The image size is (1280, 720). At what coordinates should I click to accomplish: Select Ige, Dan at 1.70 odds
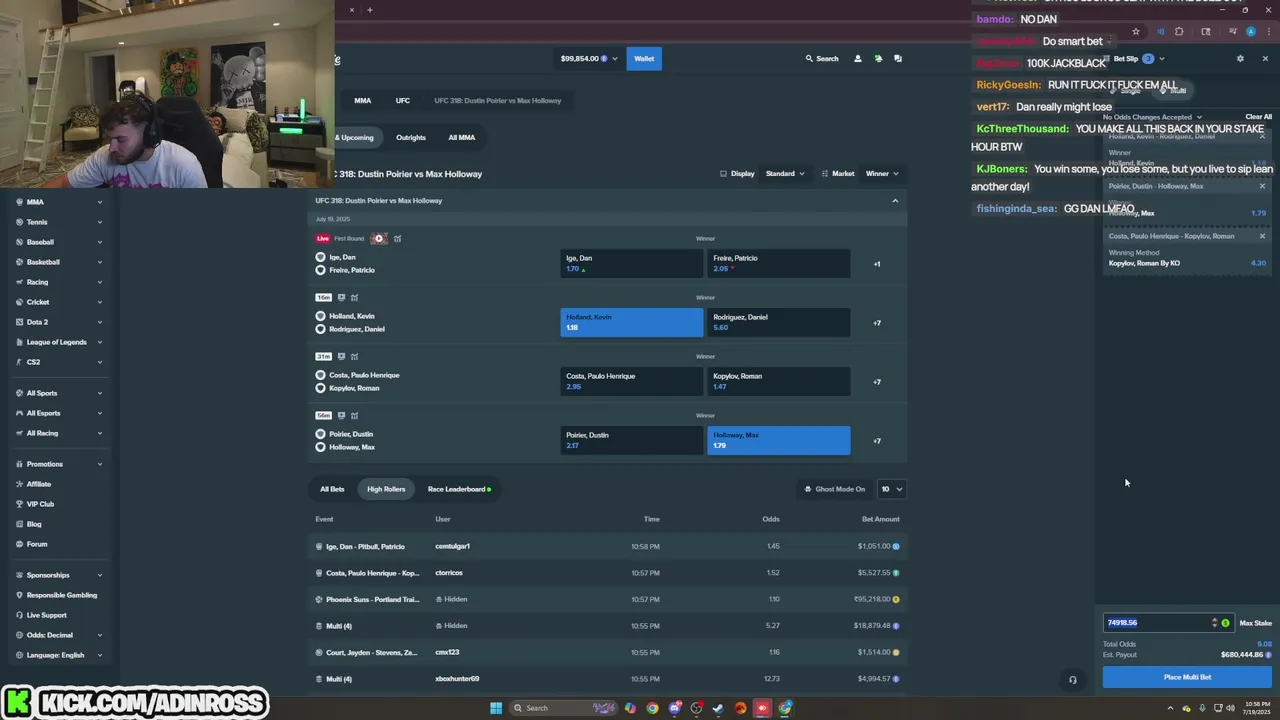pos(631,264)
